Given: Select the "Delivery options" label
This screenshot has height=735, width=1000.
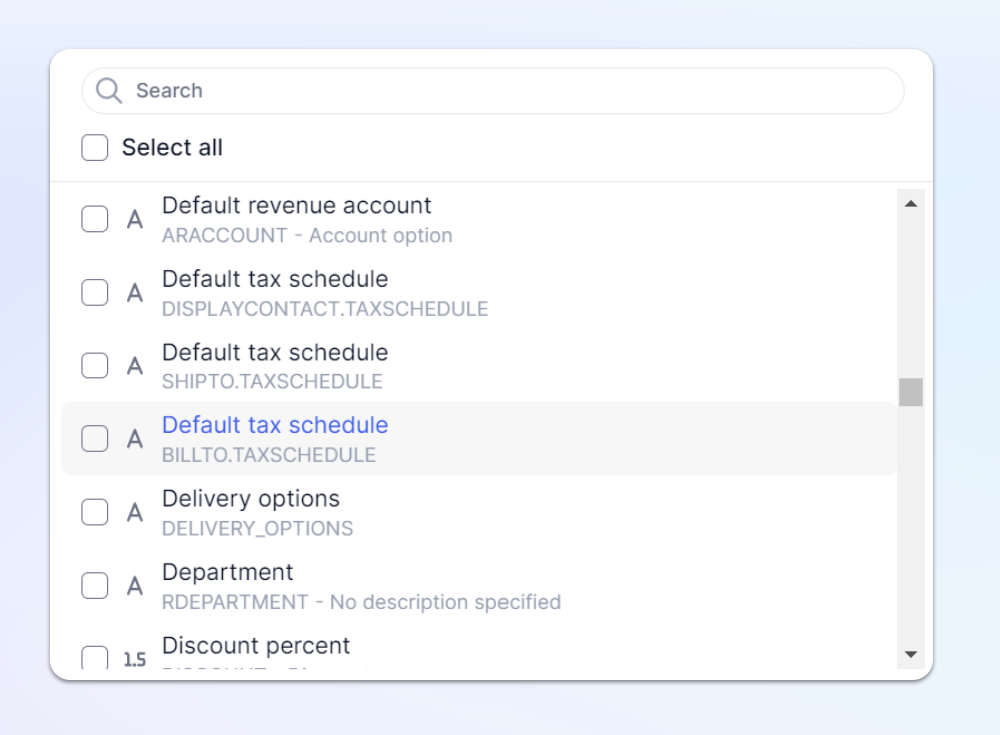Looking at the screenshot, I should (x=251, y=499).
